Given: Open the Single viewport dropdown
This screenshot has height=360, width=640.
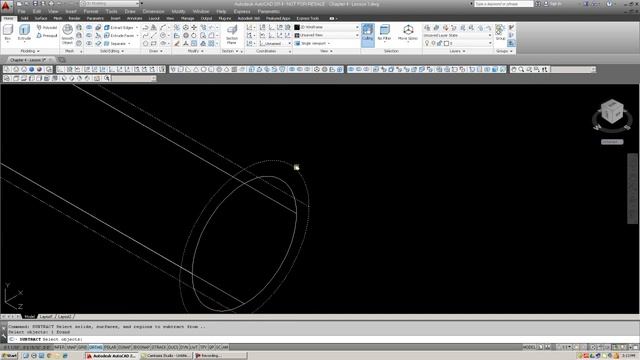Looking at the screenshot, I should point(313,43).
